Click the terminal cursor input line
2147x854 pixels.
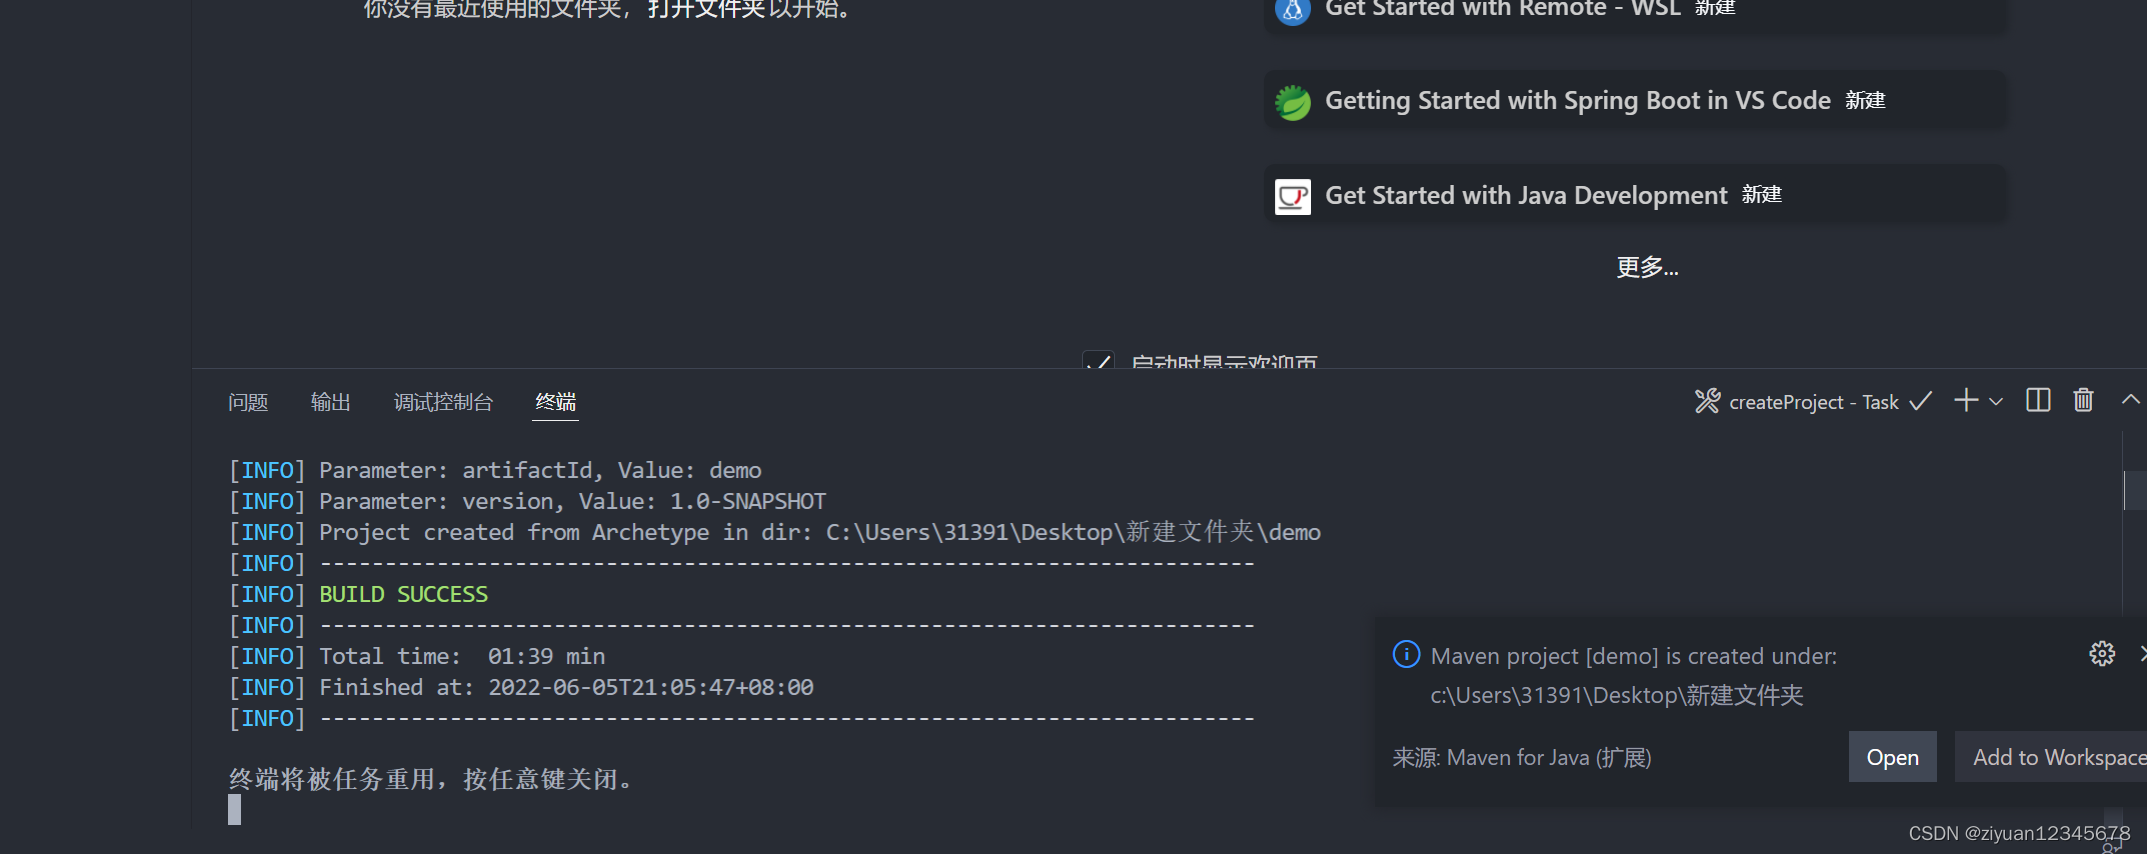point(235,809)
